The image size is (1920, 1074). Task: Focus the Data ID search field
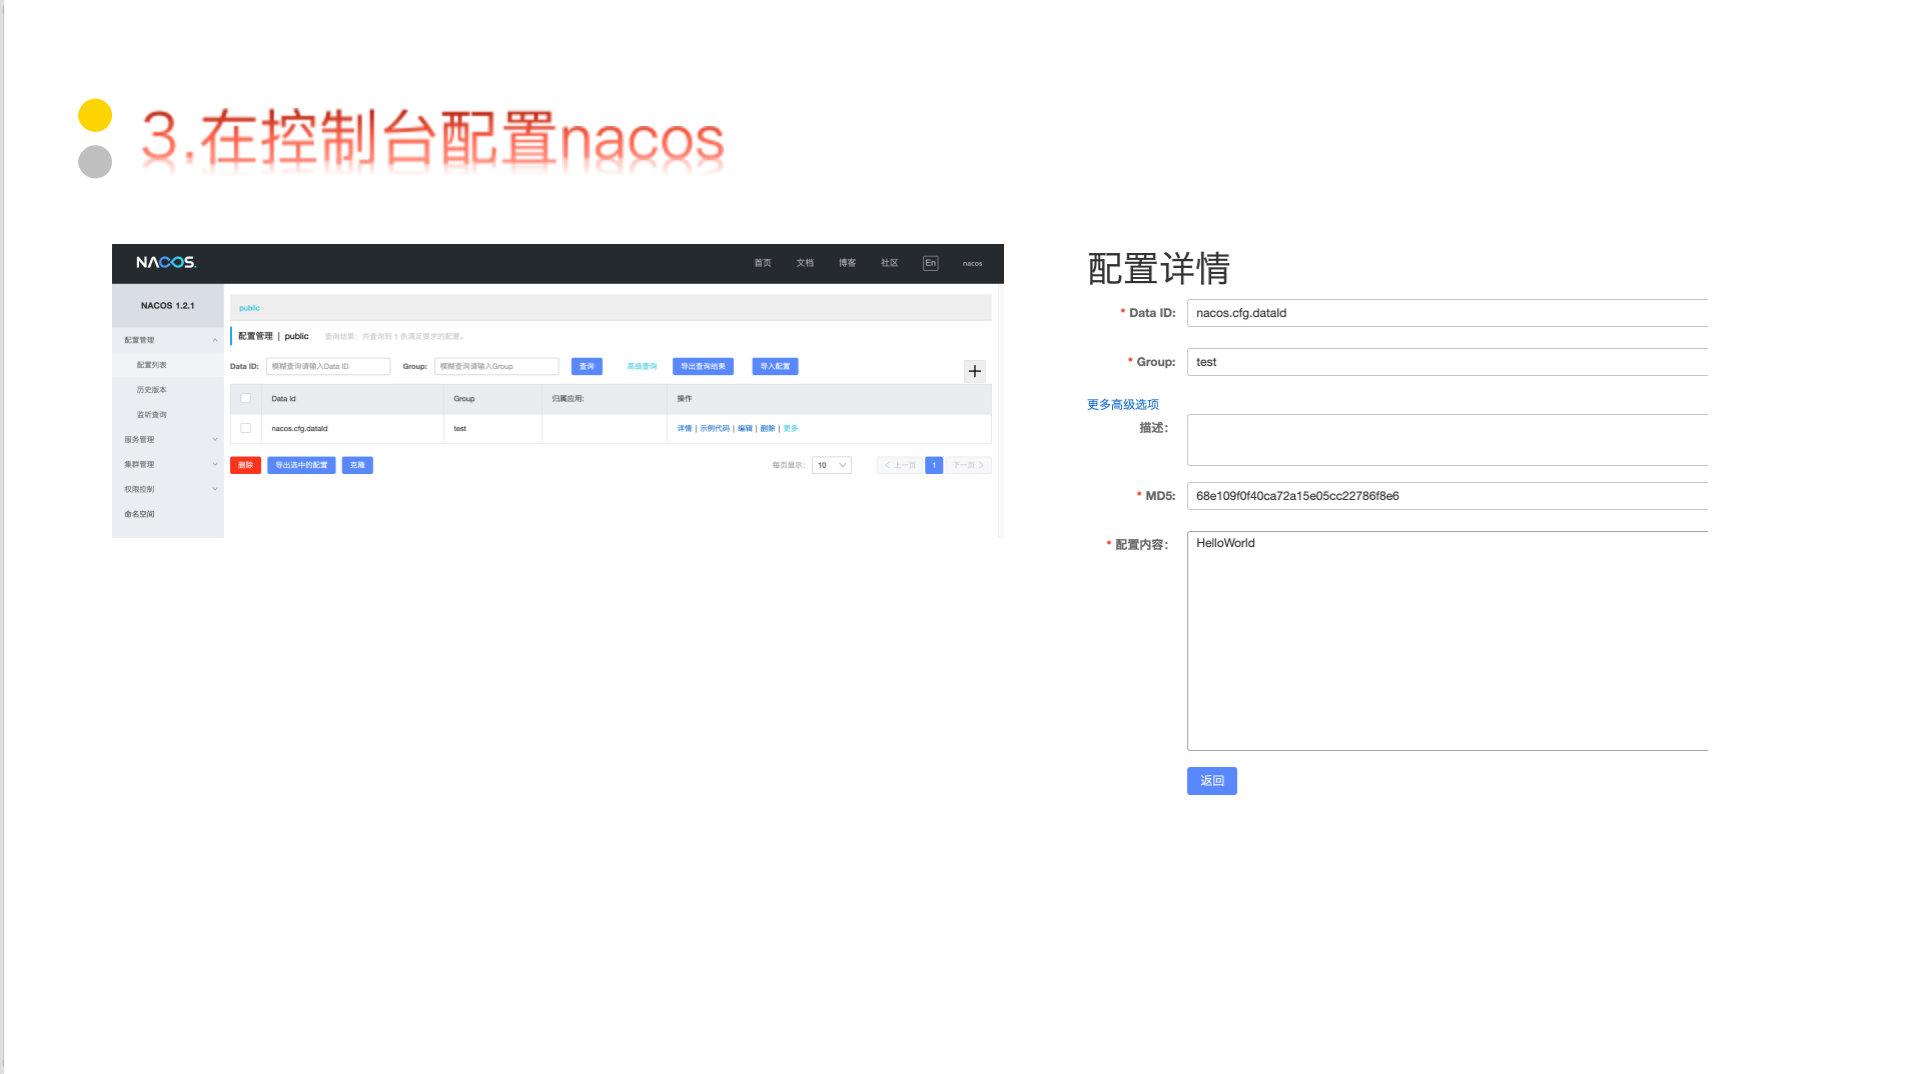point(328,366)
